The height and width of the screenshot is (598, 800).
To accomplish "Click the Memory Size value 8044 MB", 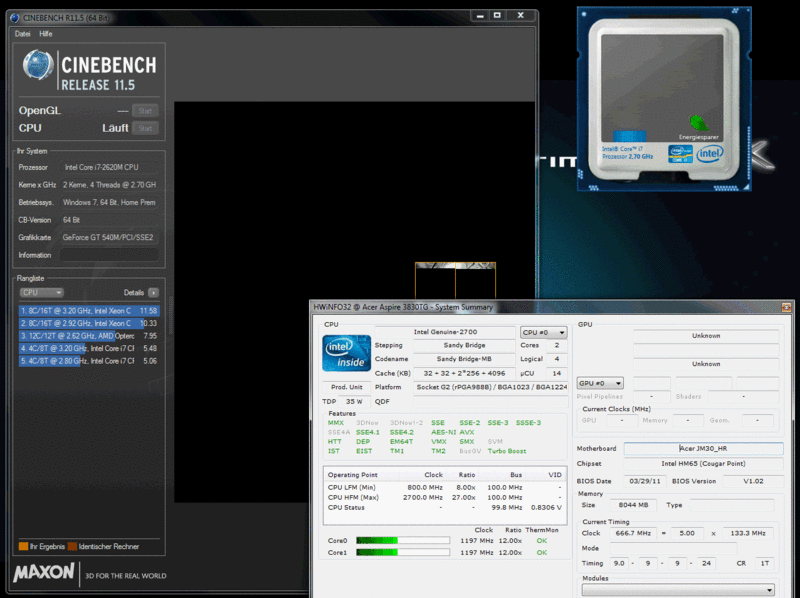I will (x=633, y=505).
